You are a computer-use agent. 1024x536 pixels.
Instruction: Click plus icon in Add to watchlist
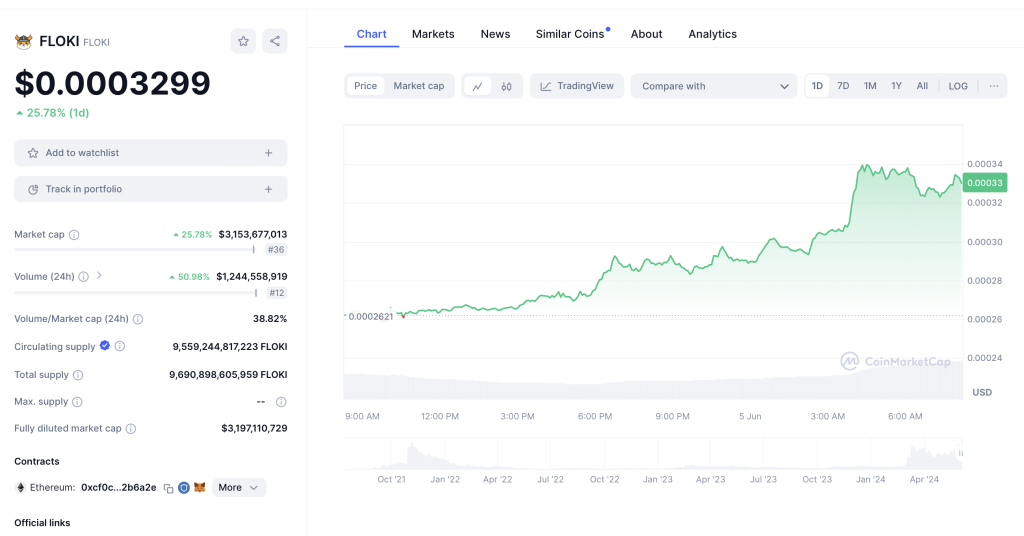click(268, 153)
